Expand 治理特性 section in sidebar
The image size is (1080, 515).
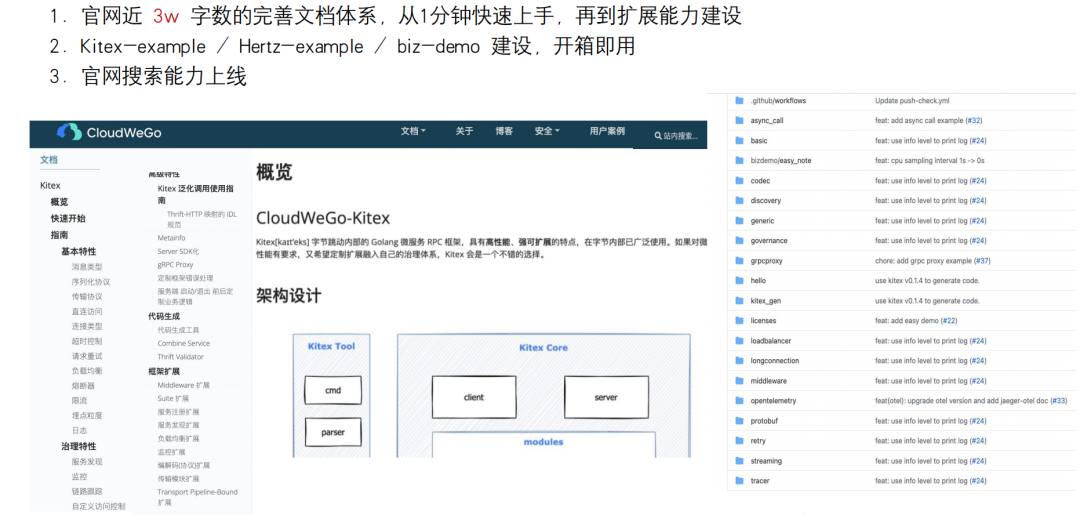[78, 446]
